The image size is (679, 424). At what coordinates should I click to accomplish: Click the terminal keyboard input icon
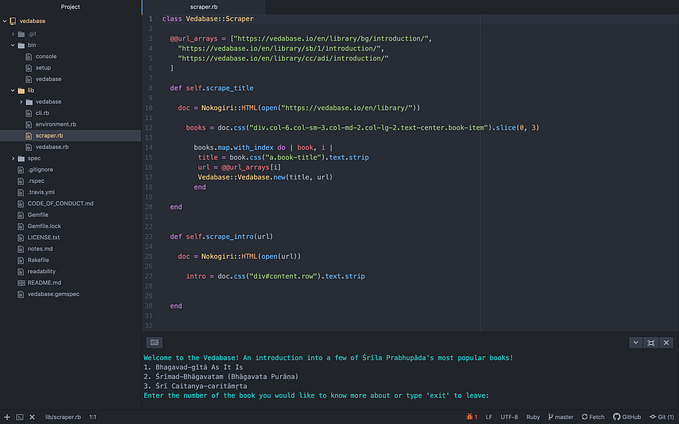[154, 343]
